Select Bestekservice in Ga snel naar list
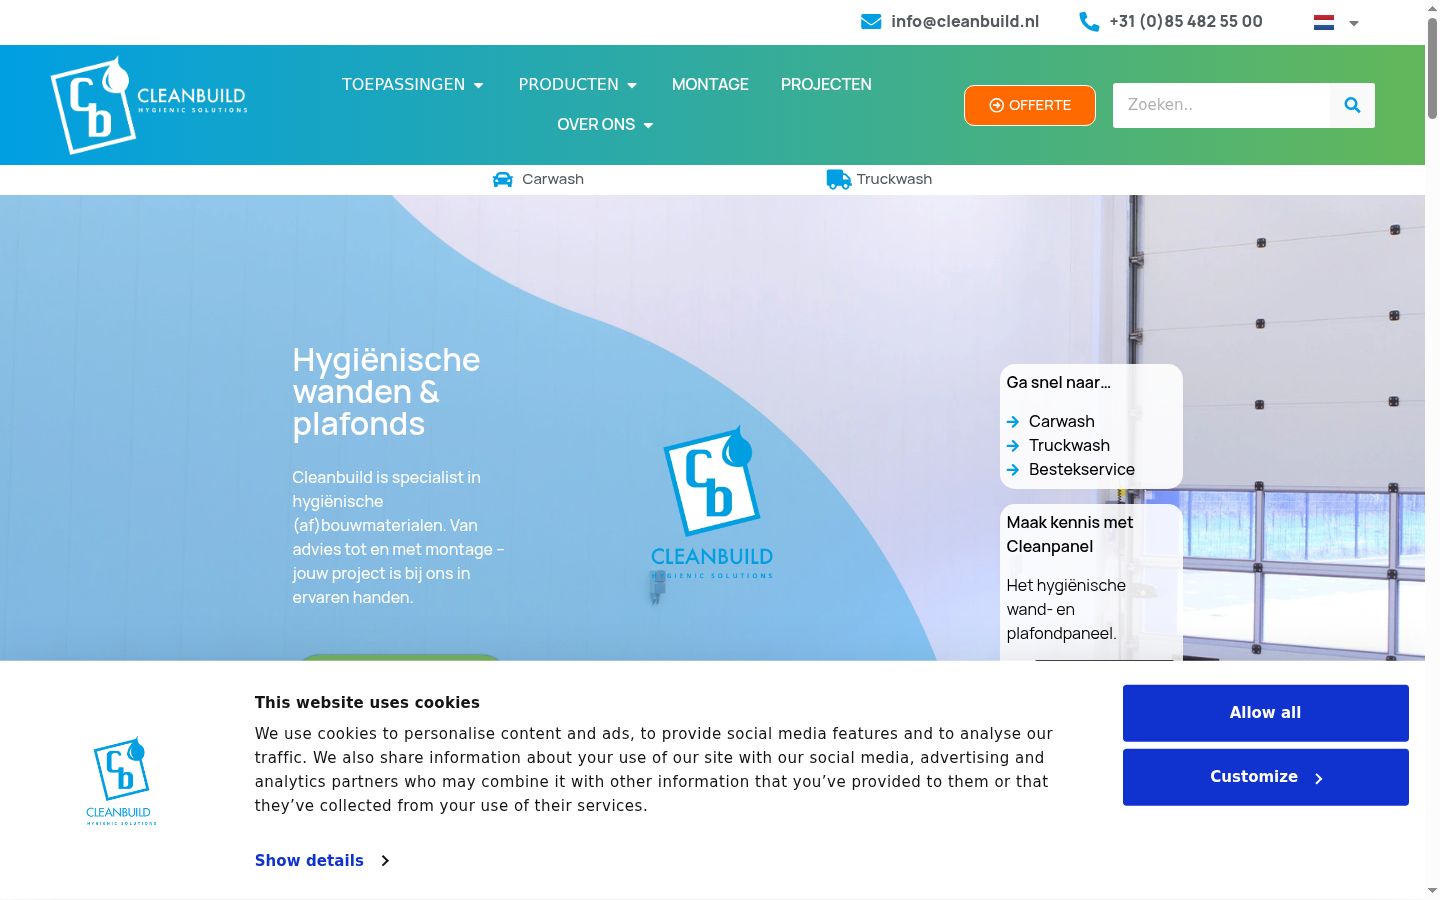The width and height of the screenshot is (1440, 900). (x=1082, y=469)
